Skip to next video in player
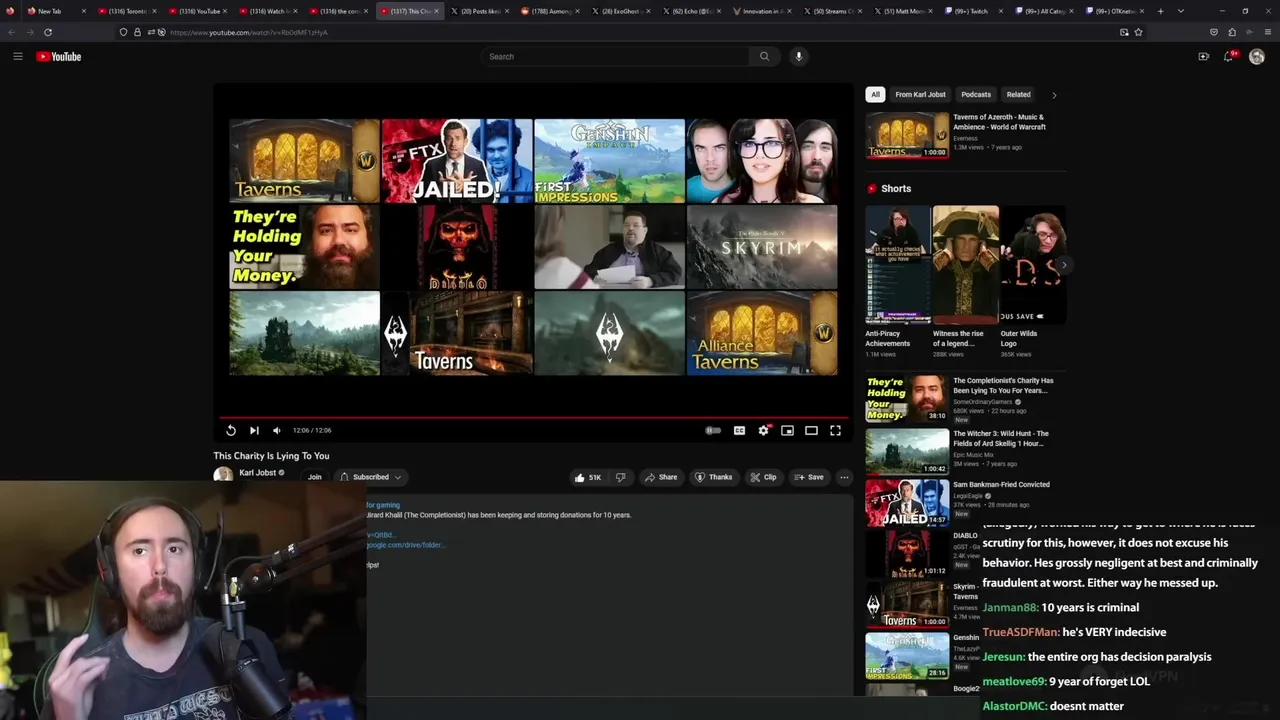The width and height of the screenshot is (1280, 720). [x=254, y=430]
